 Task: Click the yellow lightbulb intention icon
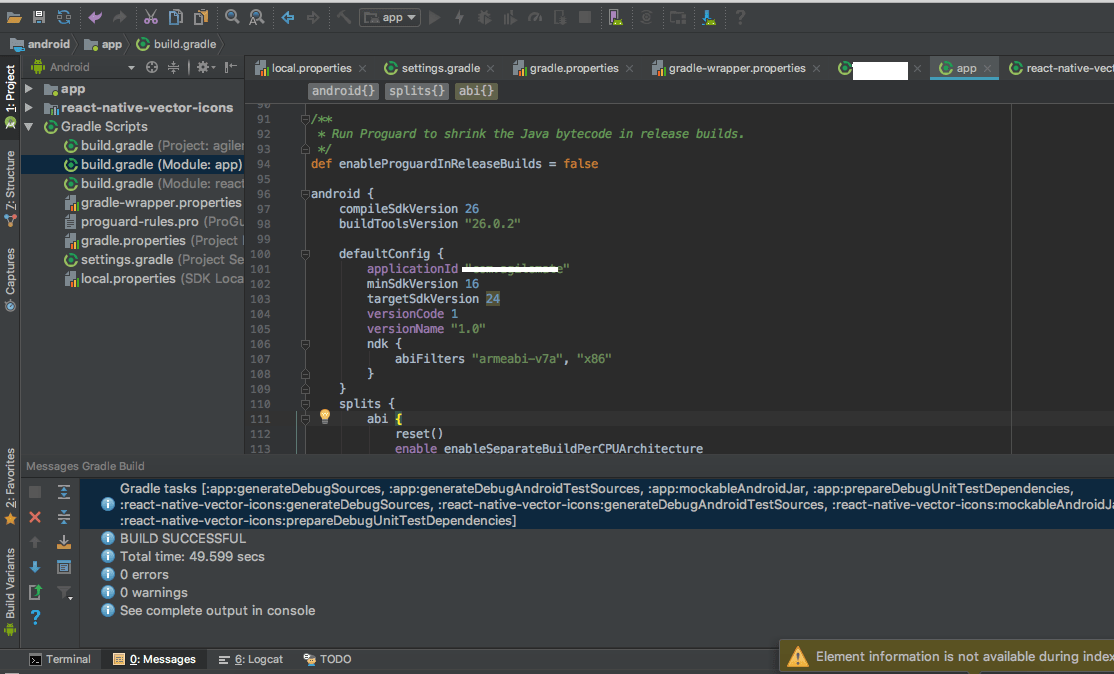[x=325, y=416]
